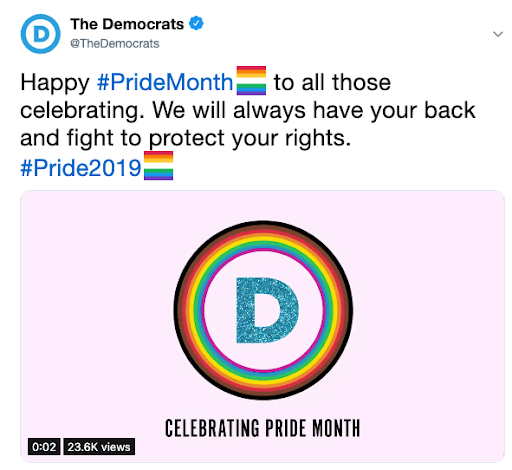
Task: Click rainbow flag emoji after #PrideMonth
Action: pos(251,80)
